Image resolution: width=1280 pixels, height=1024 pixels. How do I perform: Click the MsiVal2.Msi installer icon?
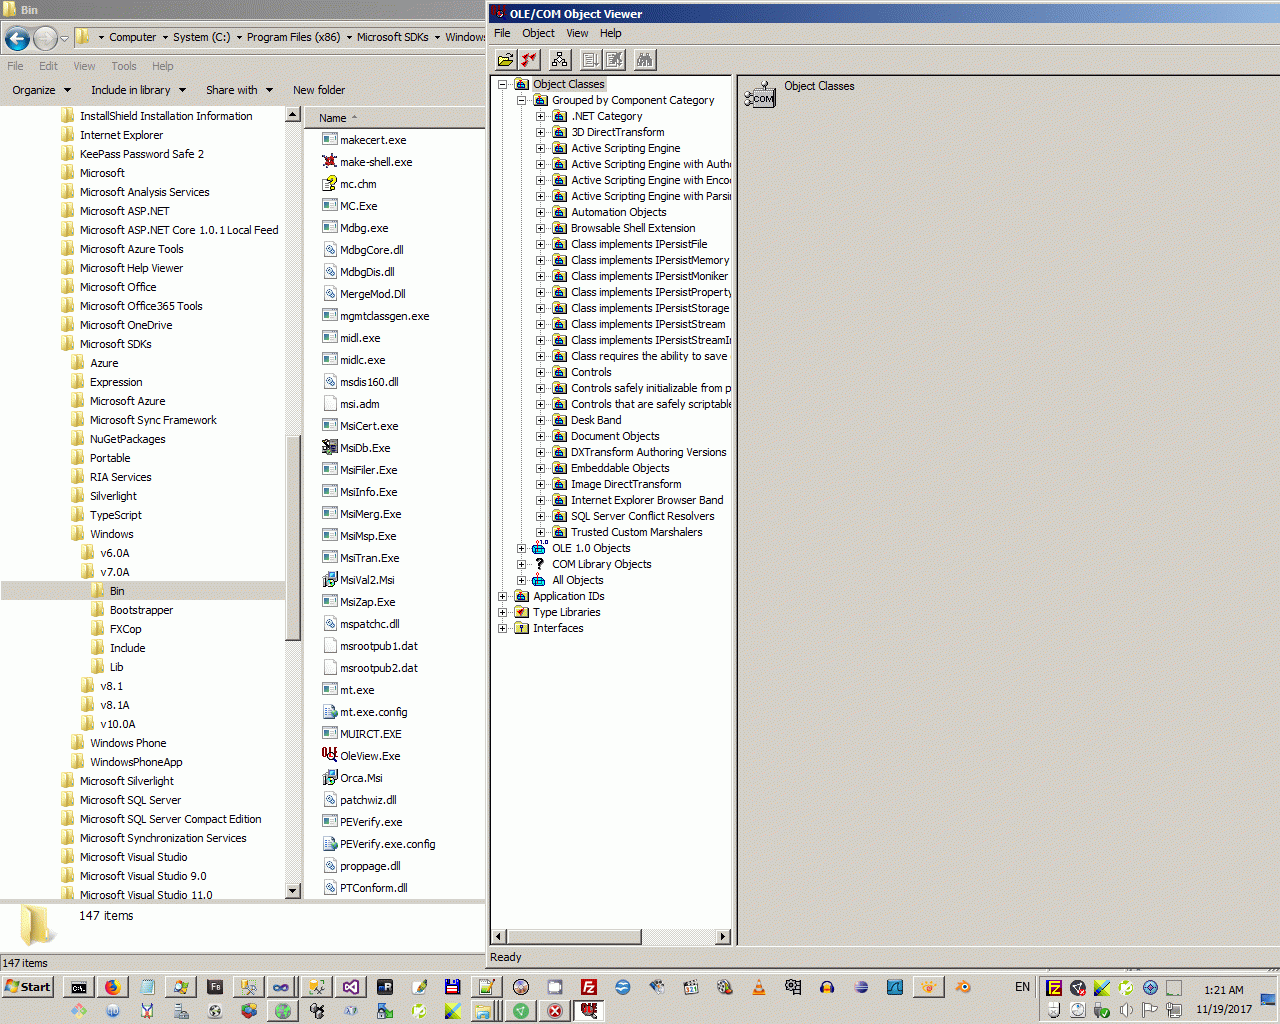point(330,579)
